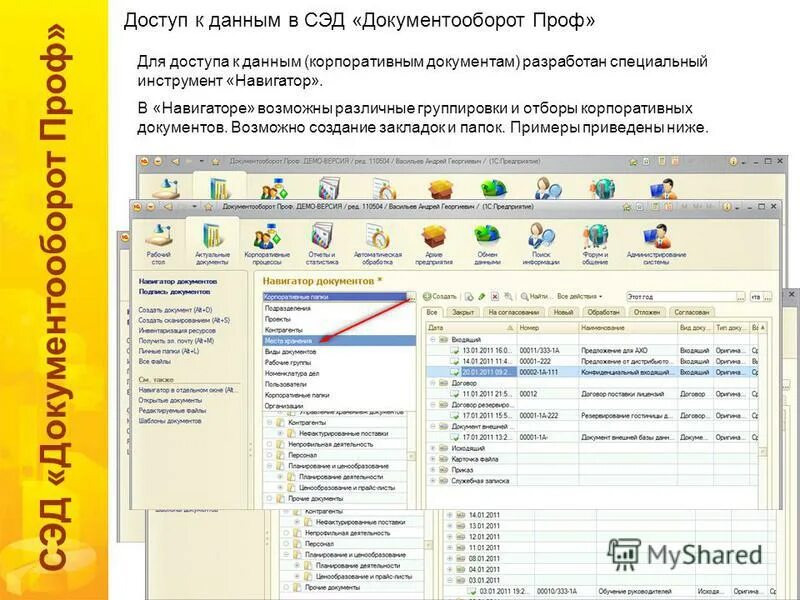Open Корпоративные процессы section in front window

[x=267, y=244]
